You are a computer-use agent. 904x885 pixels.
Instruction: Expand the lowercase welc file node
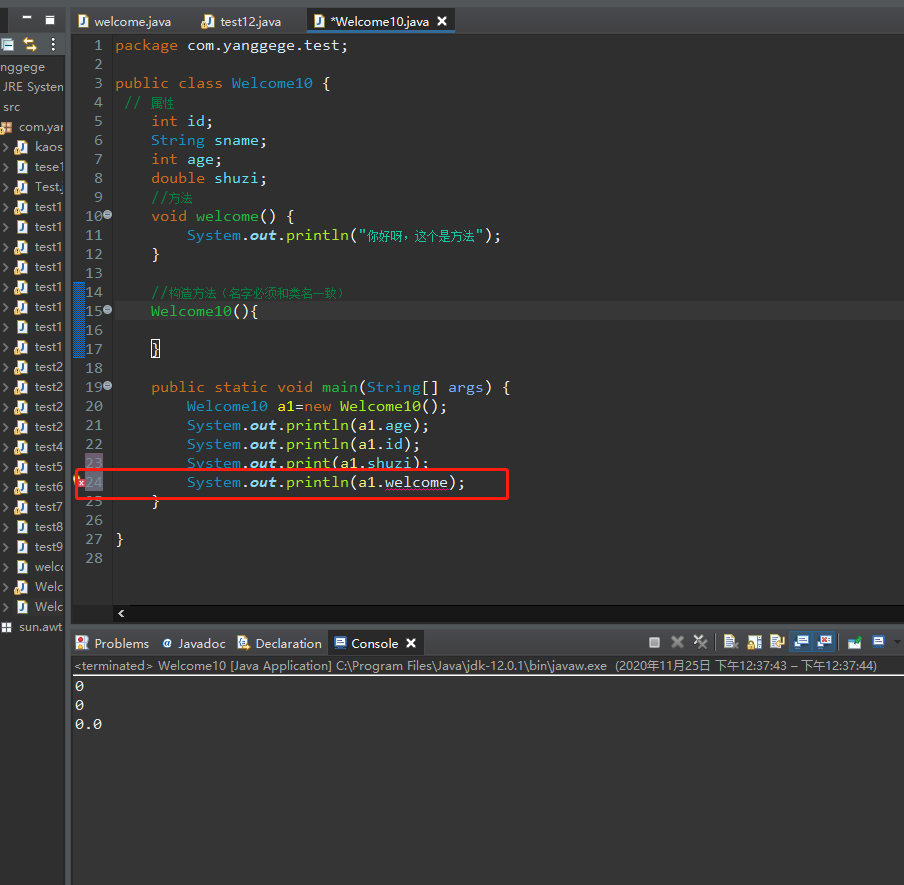[6, 567]
